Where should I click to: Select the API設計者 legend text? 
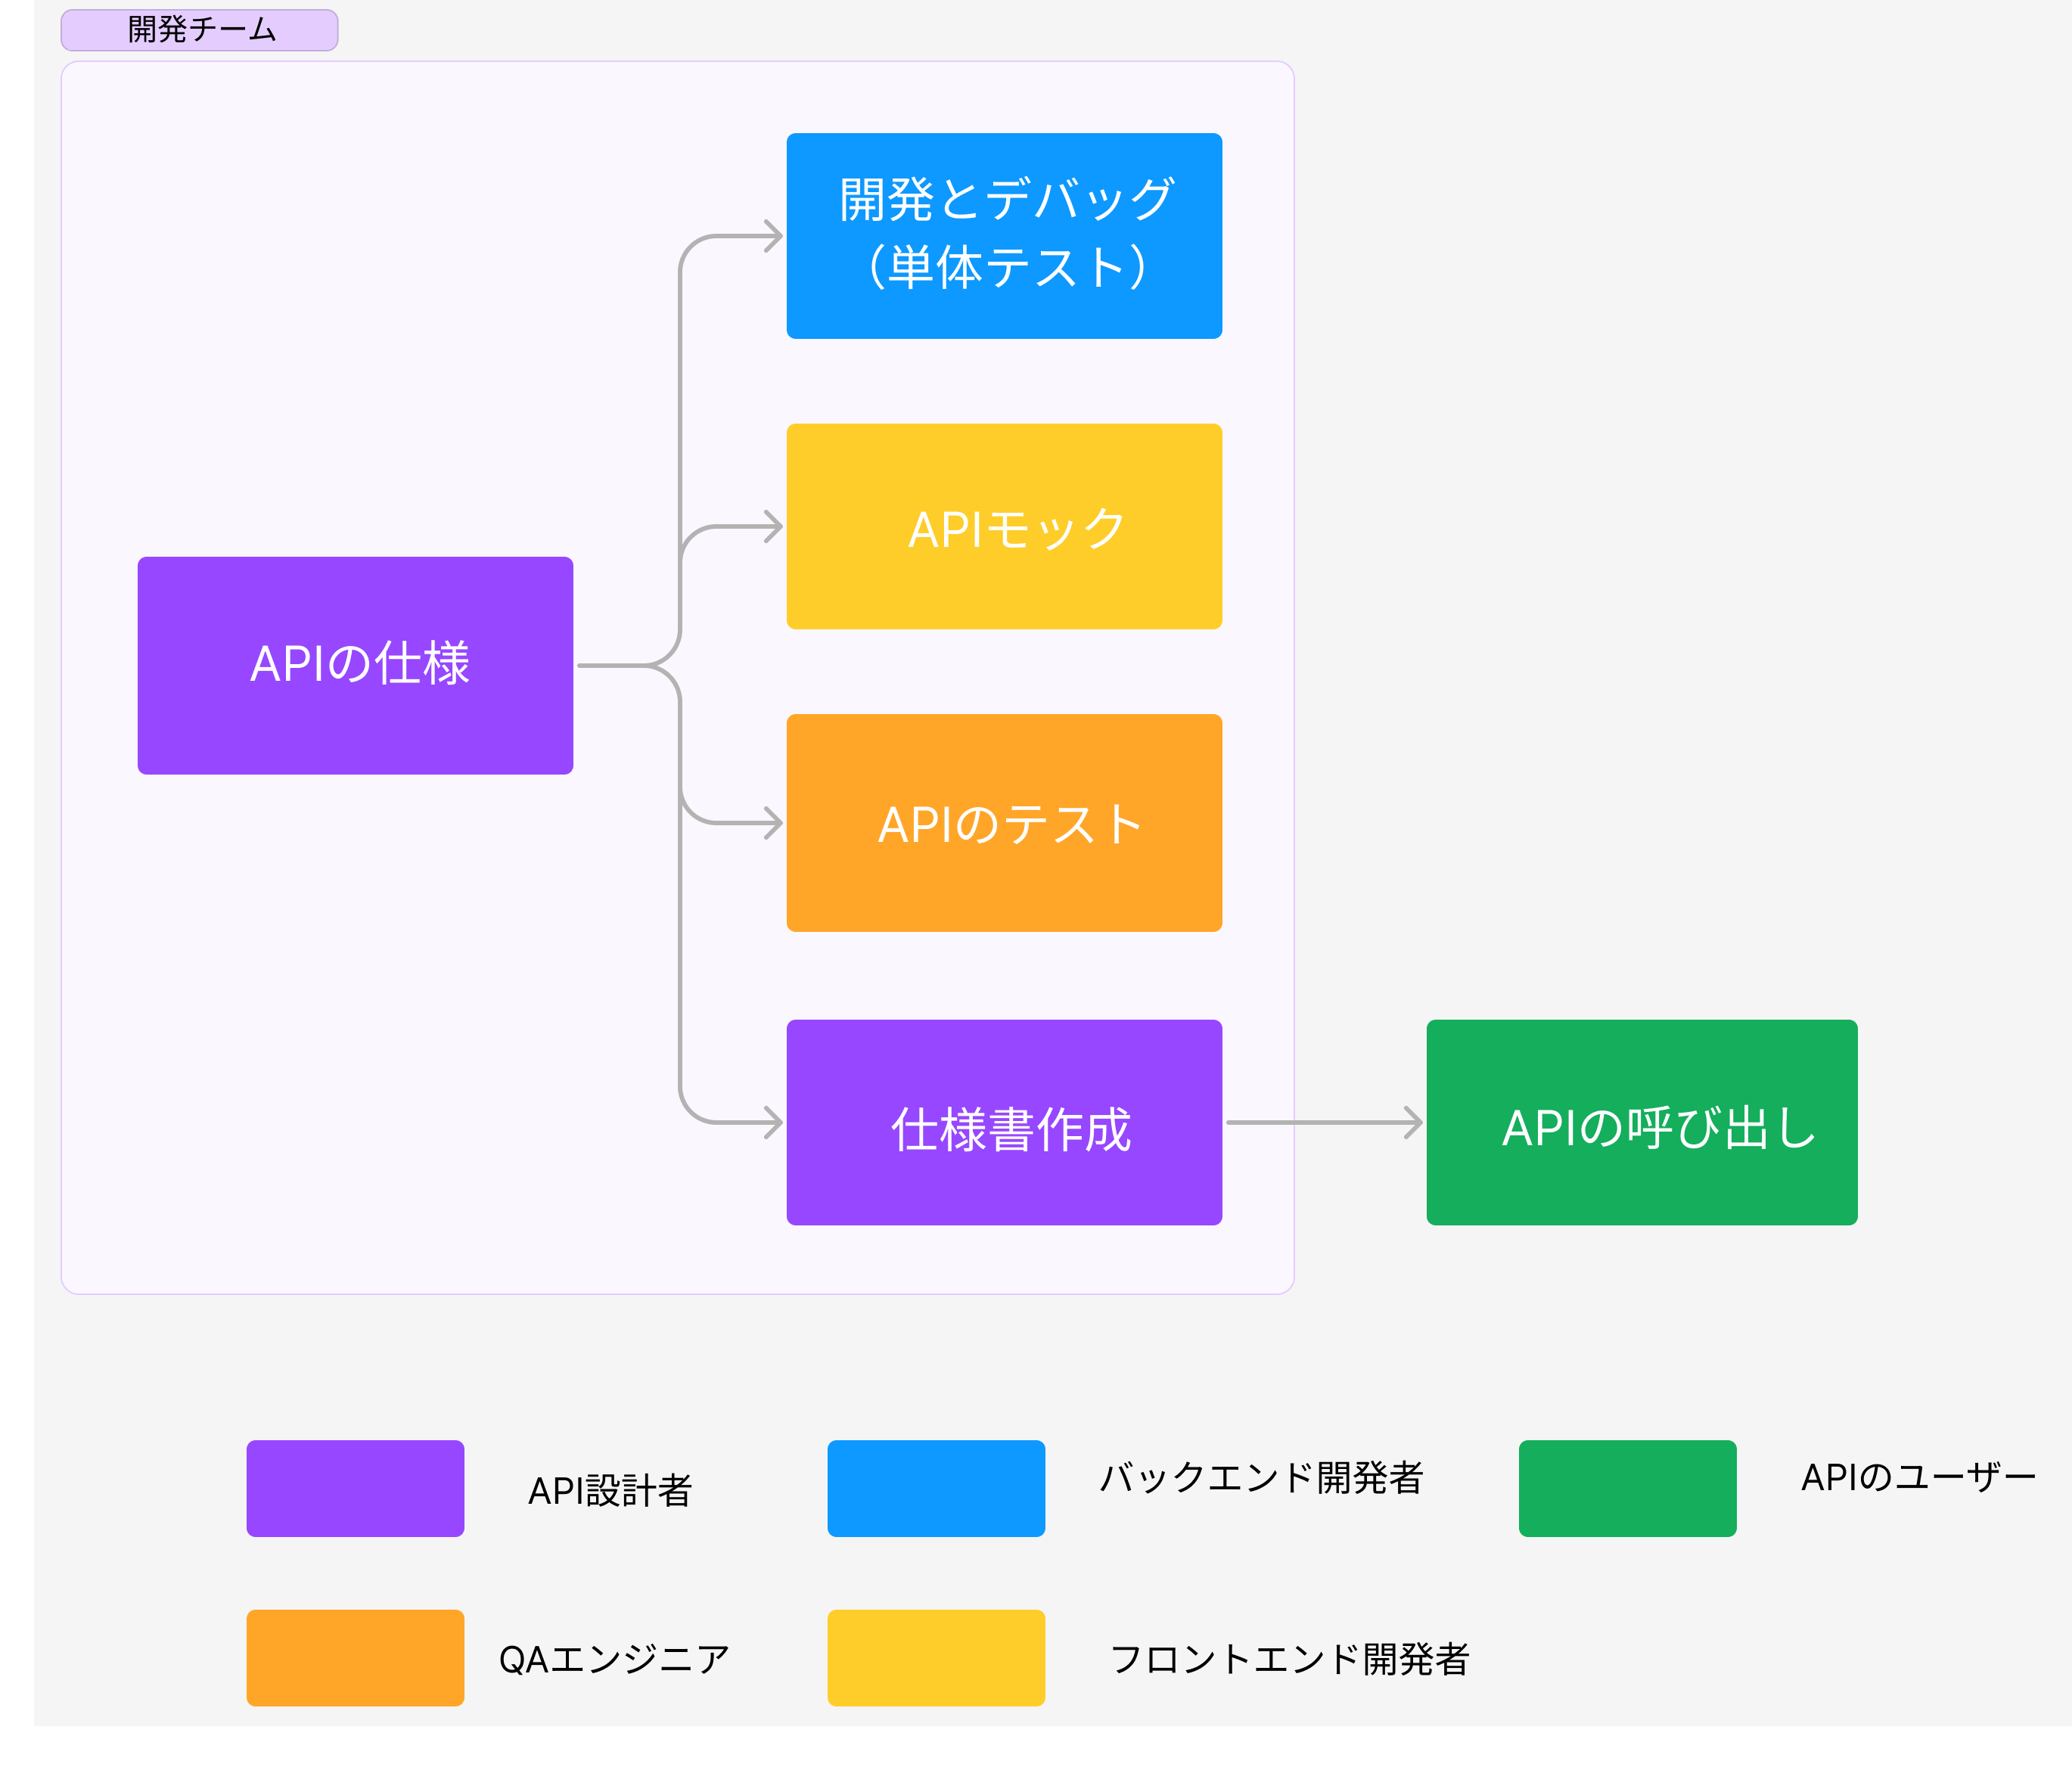[x=610, y=1490]
